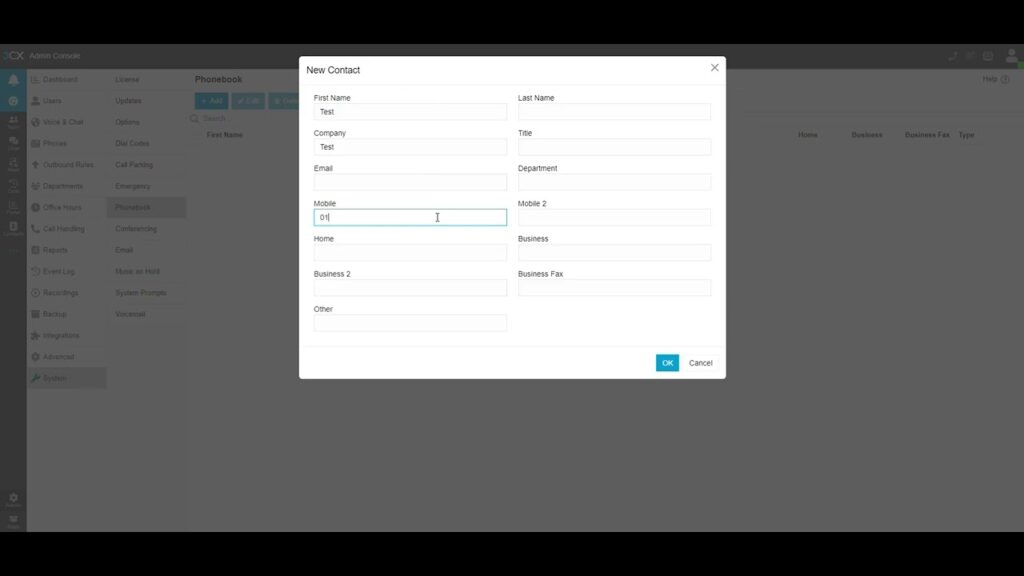
Task: Click the notification bell icon in sidebar
Action: [13, 80]
